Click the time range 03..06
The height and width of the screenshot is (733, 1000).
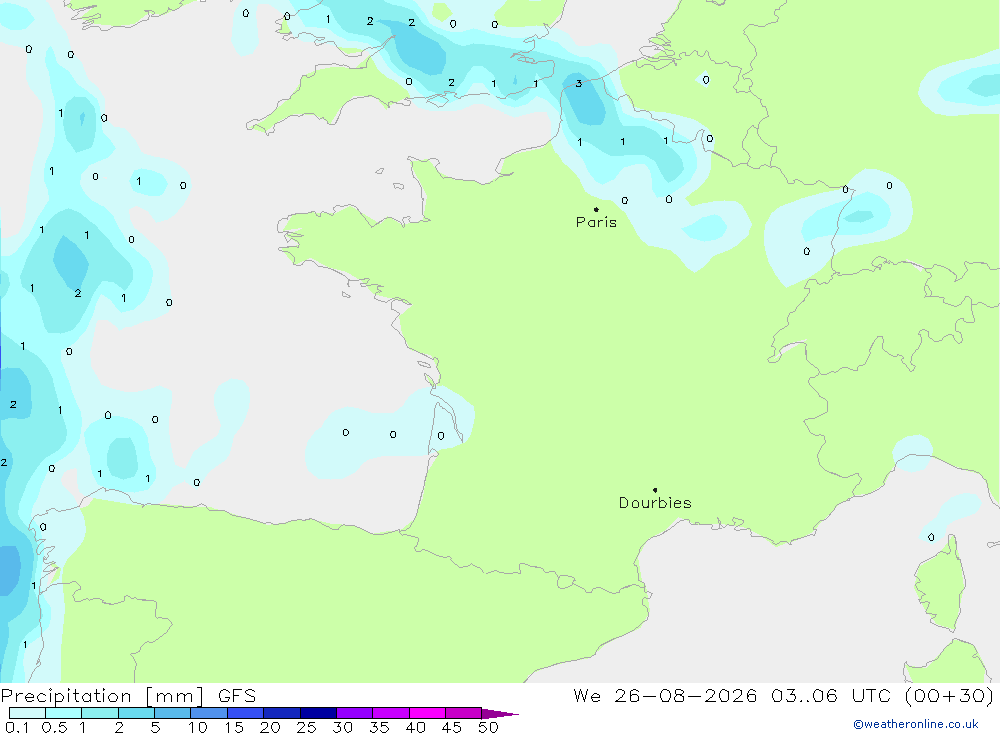coord(804,696)
